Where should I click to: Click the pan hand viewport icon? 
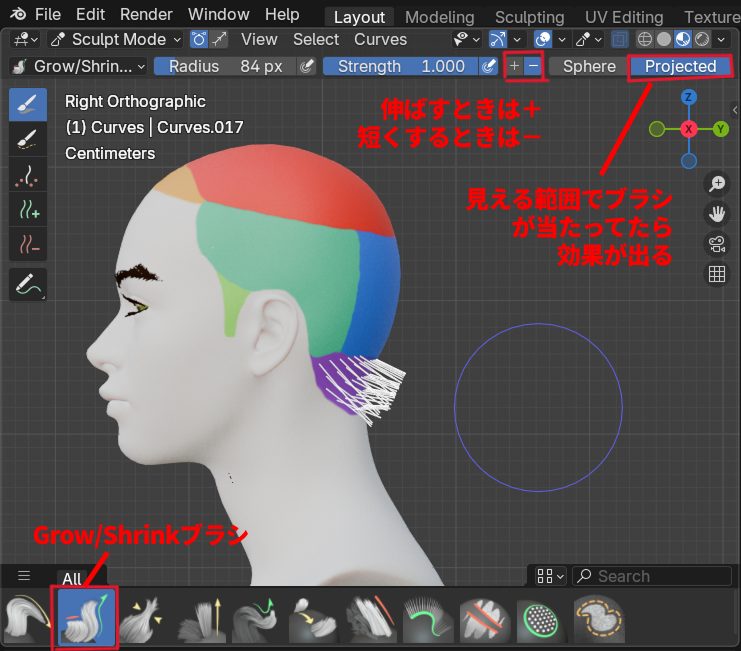coord(716,213)
